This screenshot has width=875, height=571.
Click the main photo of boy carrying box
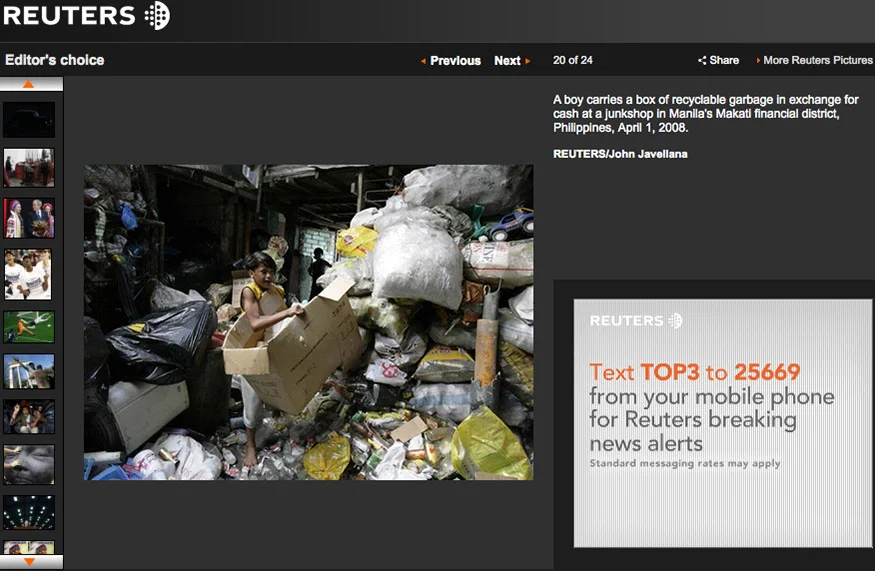(309, 322)
